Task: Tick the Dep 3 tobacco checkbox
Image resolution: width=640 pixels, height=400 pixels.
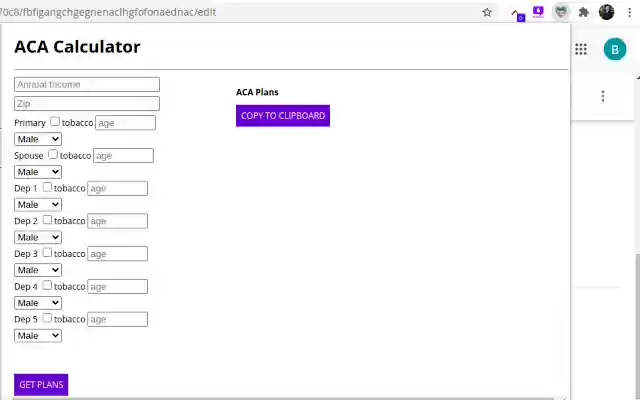Action: click(47, 252)
